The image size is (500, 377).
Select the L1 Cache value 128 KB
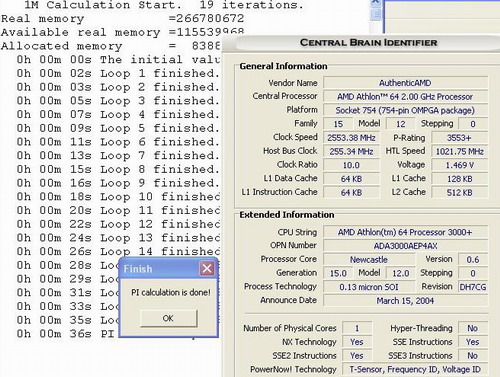coord(459,179)
